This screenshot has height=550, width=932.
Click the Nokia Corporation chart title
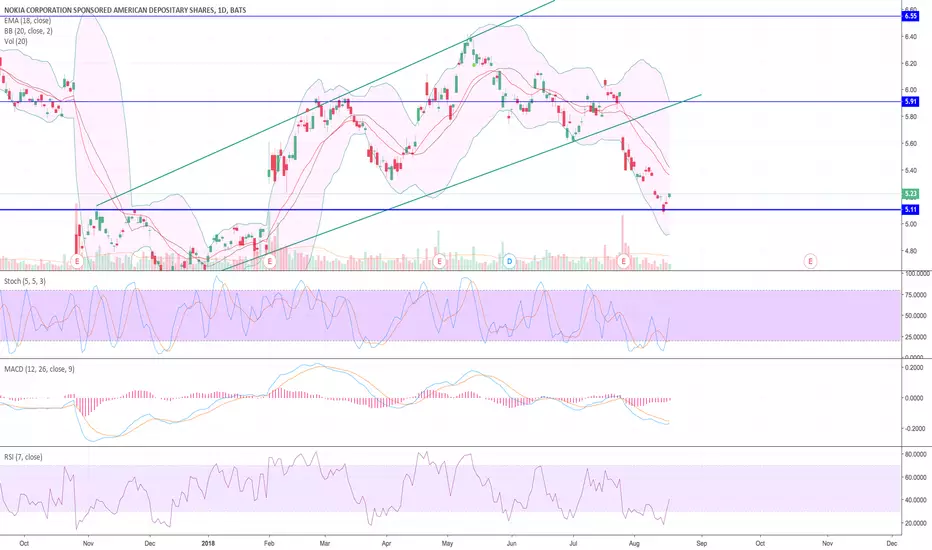coord(125,10)
